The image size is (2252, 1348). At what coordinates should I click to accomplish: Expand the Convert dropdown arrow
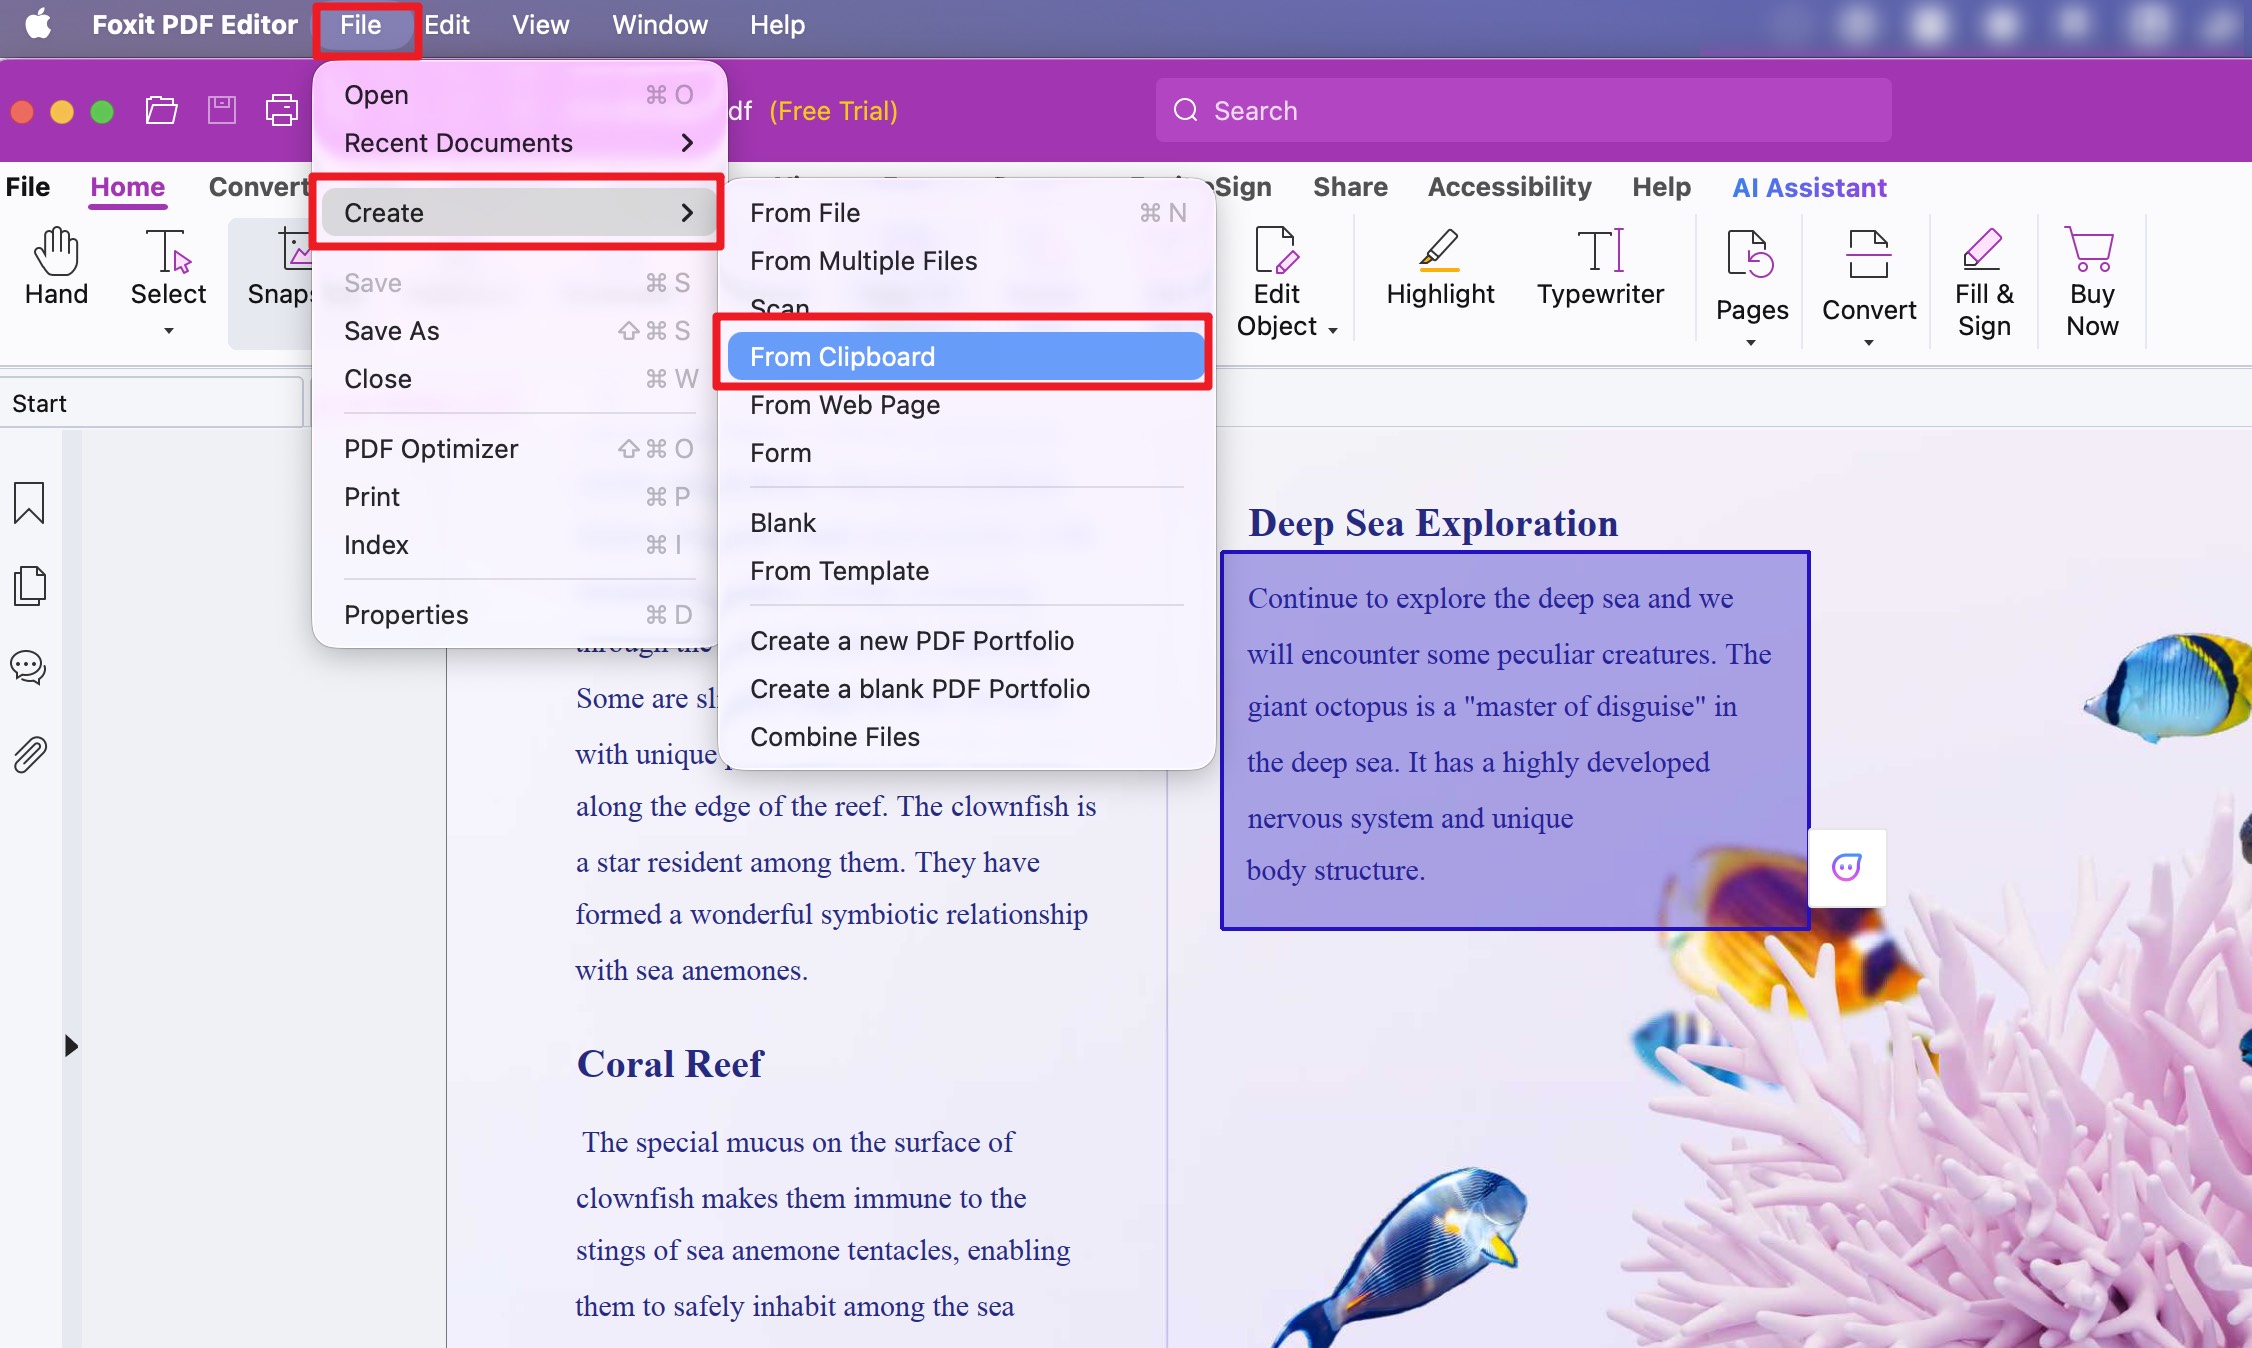click(1869, 343)
